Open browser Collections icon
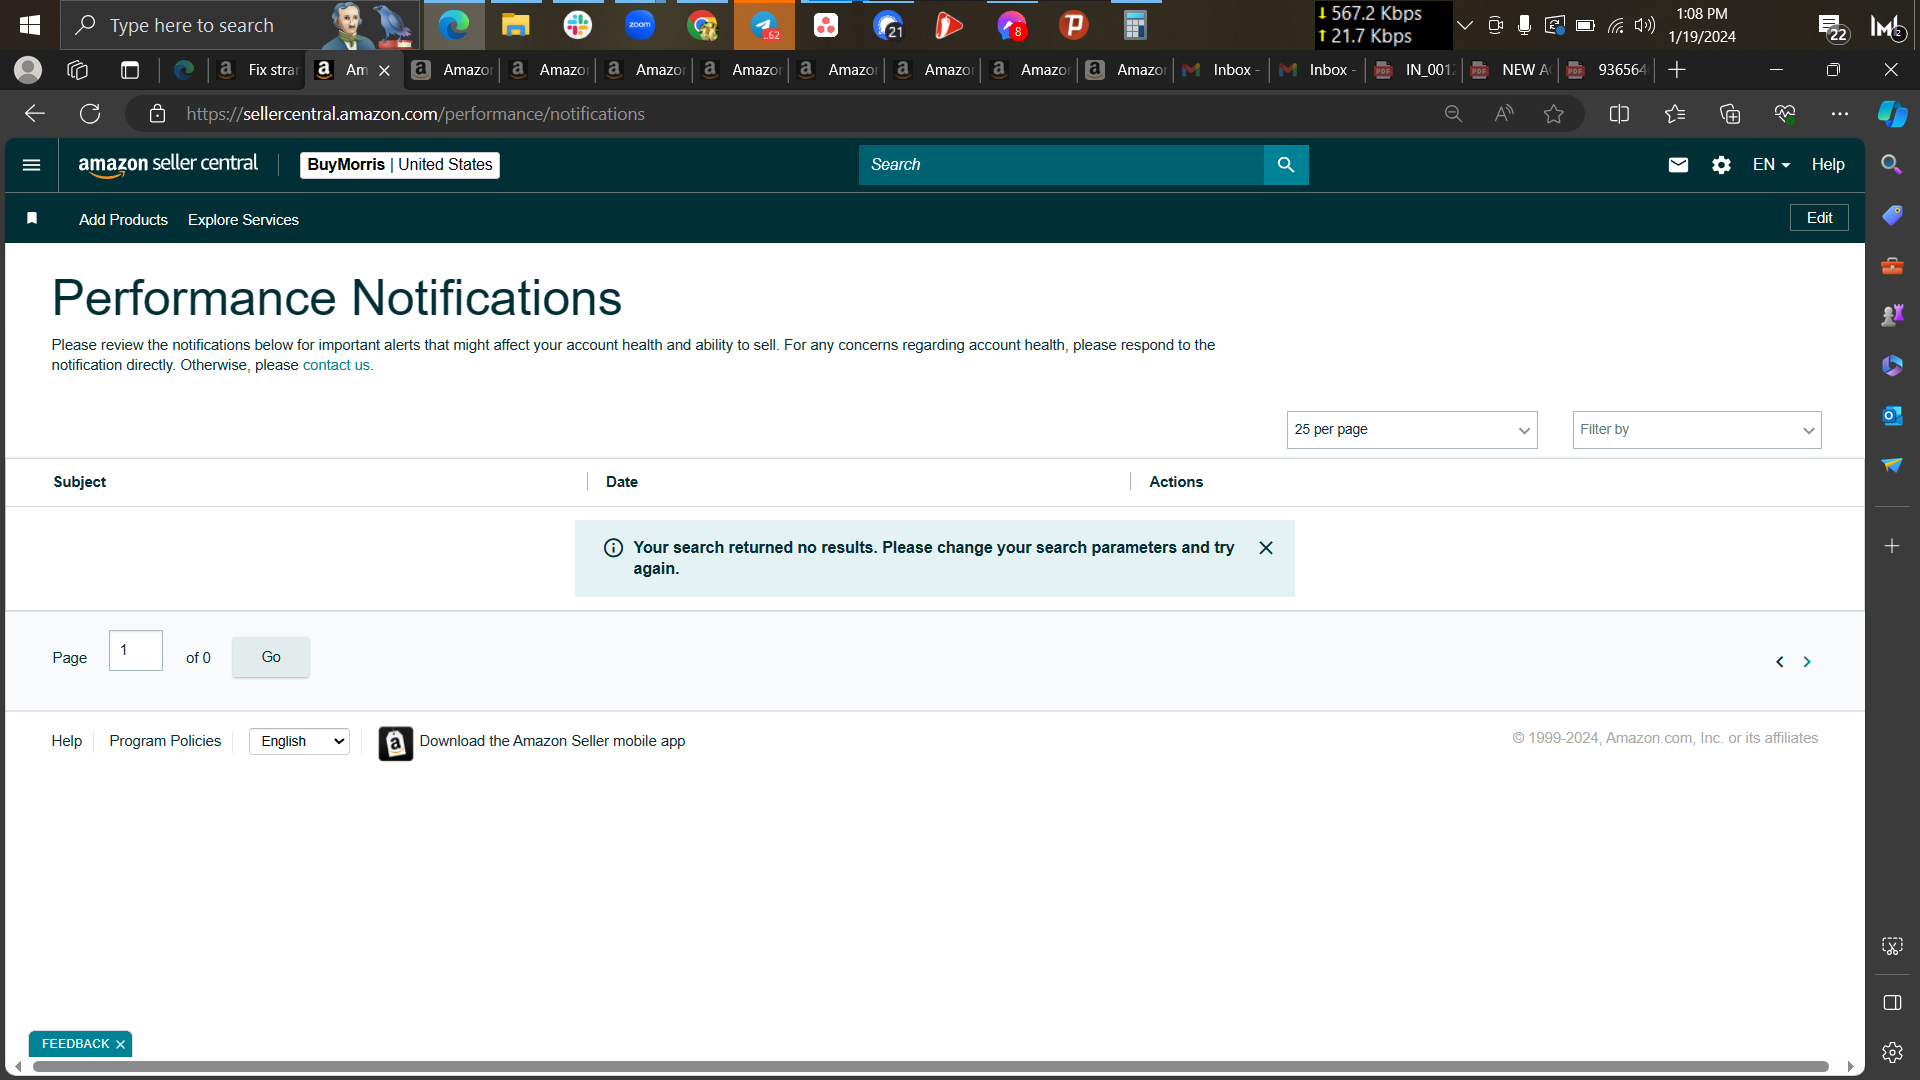The width and height of the screenshot is (1920, 1080). point(1730,114)
